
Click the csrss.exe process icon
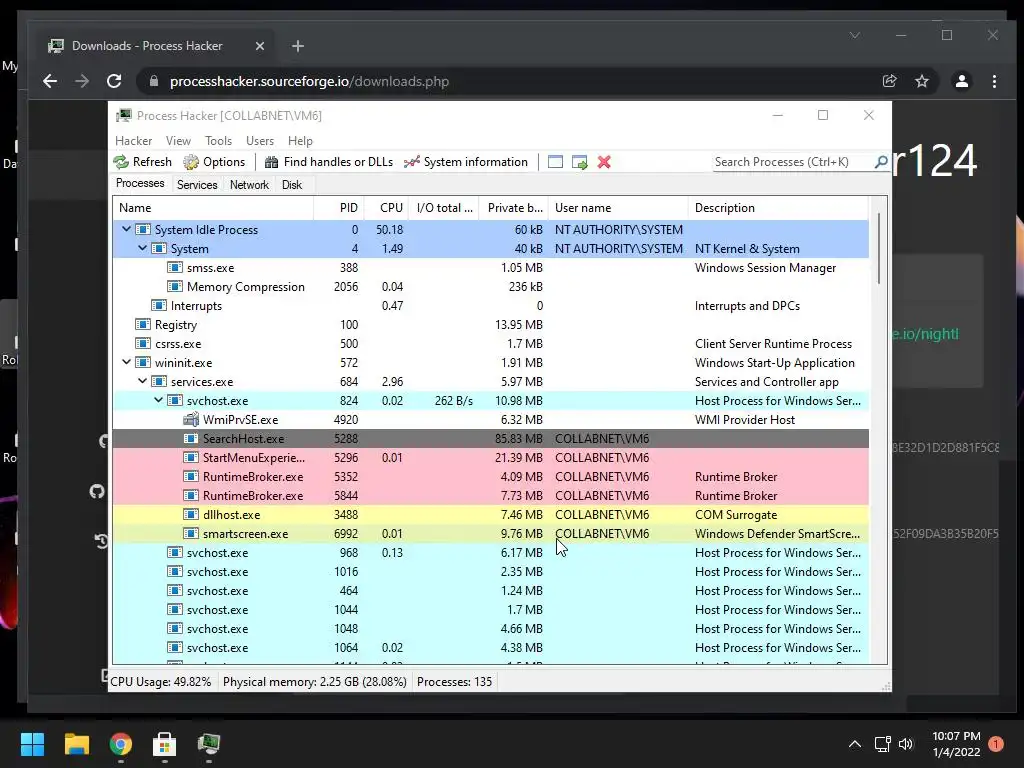(x=142, y=344)
